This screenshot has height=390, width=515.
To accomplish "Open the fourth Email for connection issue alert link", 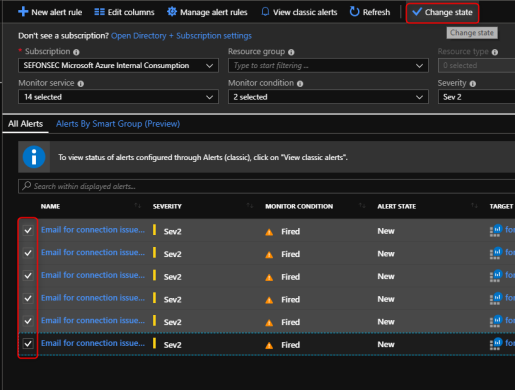I will tap(93, 298).
